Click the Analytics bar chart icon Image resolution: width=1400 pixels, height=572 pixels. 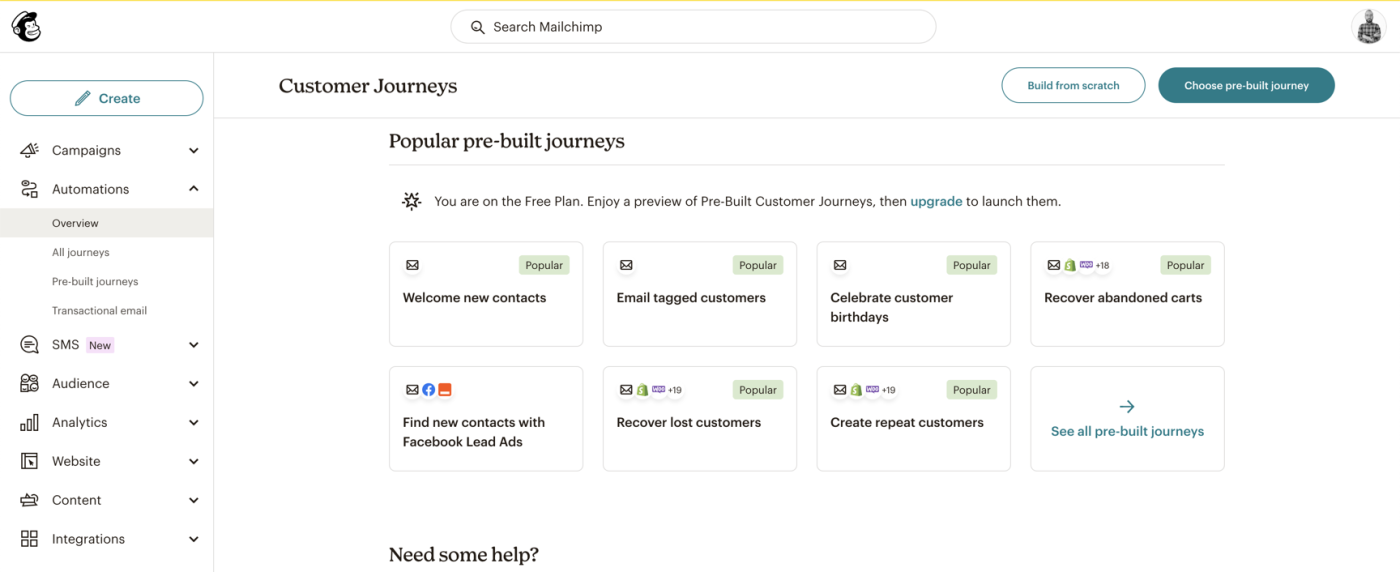(x=29, y=423)
